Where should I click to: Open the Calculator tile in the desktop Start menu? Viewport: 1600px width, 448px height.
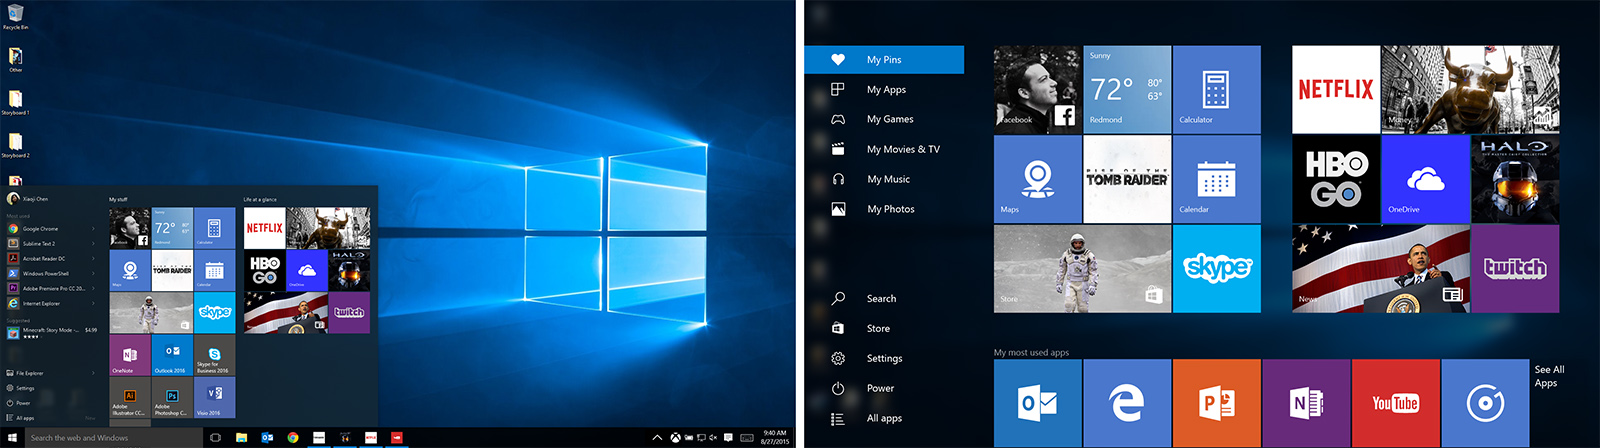(214, 228)
